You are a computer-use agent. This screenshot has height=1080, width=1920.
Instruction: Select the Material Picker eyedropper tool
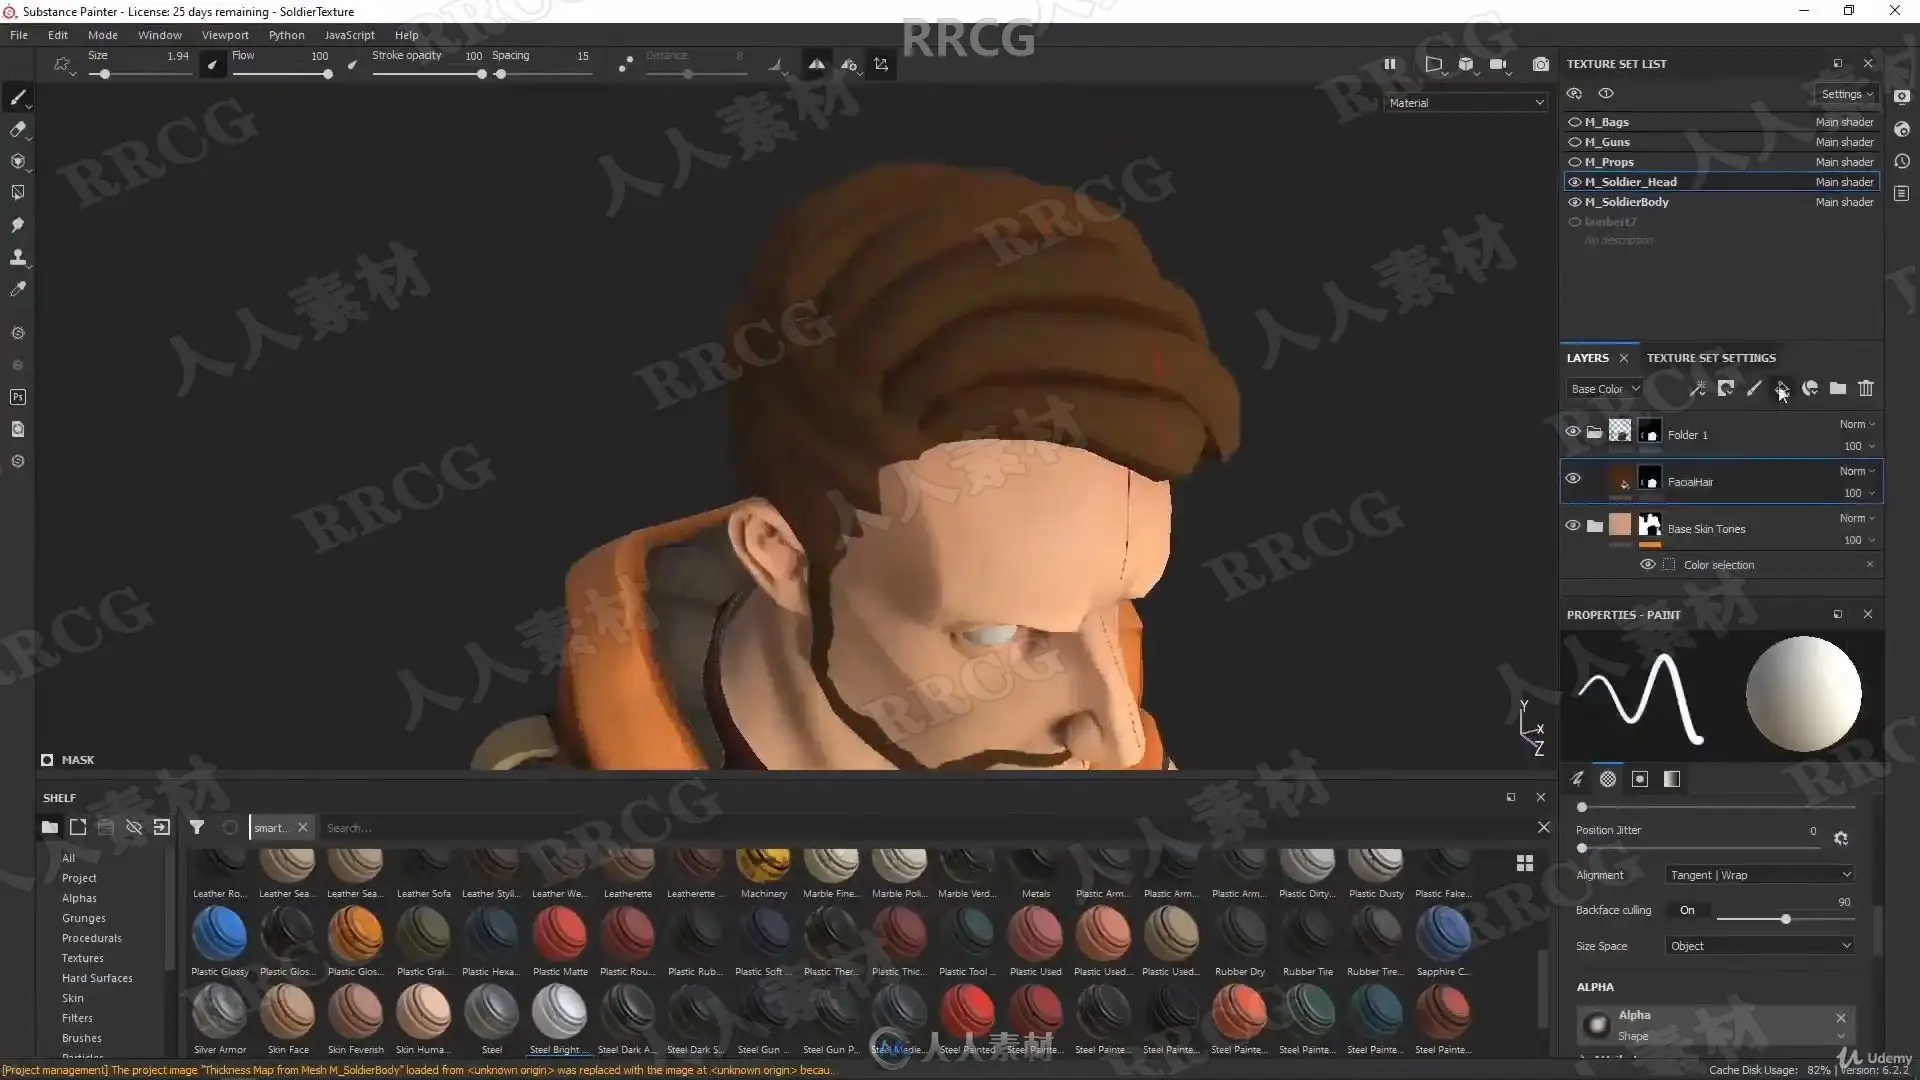(x=17, y=289)
